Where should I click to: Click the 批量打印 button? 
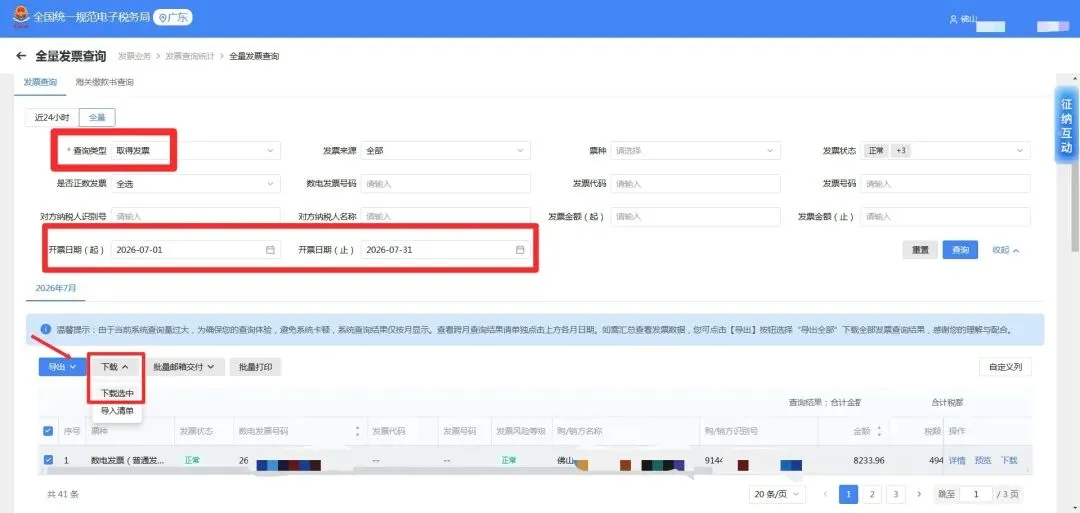256,367
